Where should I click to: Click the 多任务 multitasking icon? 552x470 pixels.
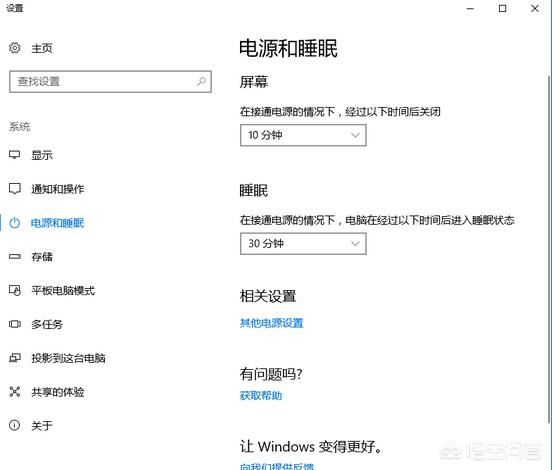coord(15,324)
